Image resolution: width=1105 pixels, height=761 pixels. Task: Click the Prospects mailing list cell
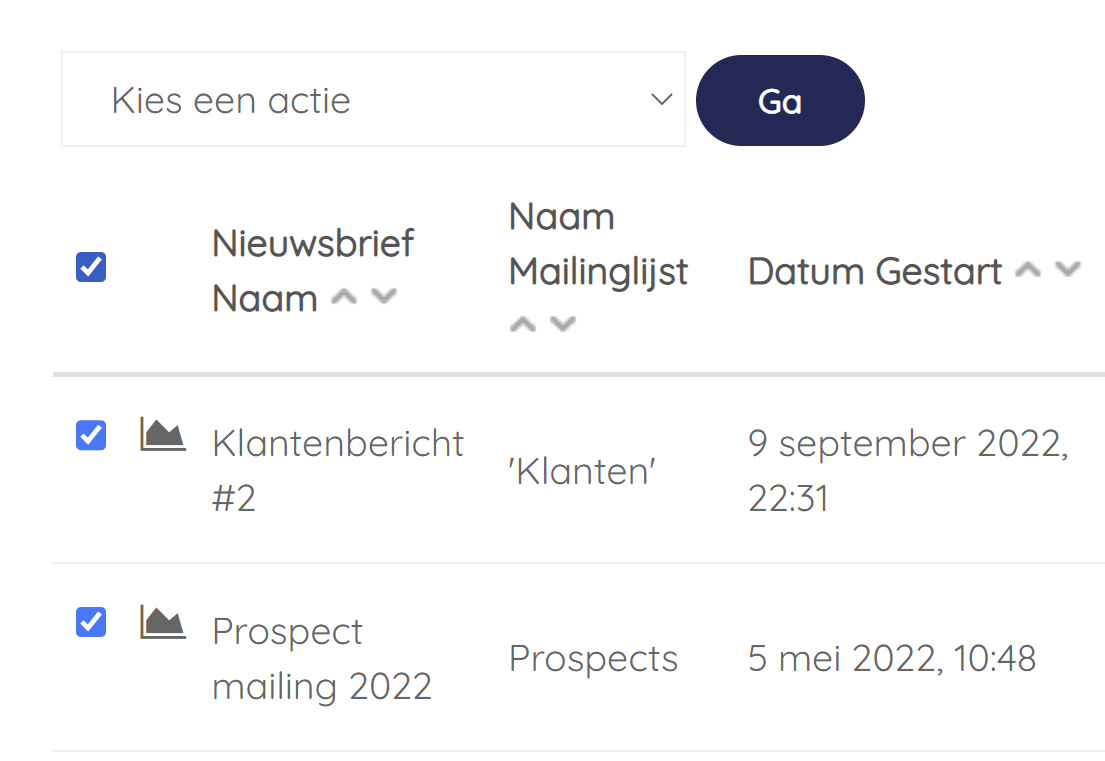click(x=593, y=660)
